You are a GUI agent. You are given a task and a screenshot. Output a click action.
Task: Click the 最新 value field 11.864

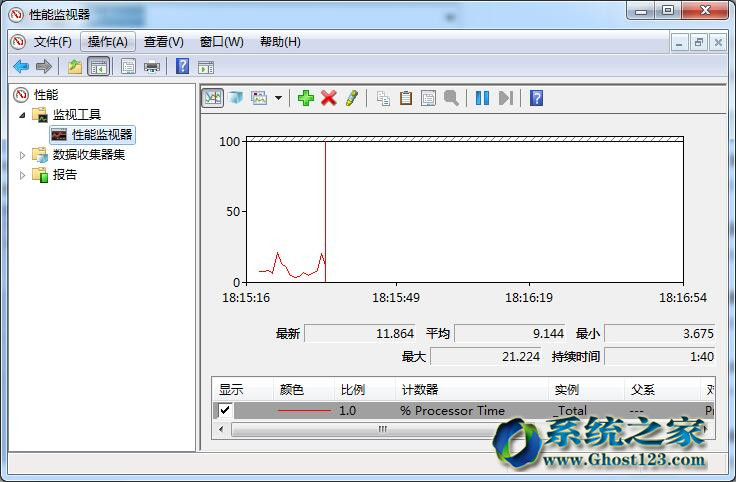pos(360,334)
